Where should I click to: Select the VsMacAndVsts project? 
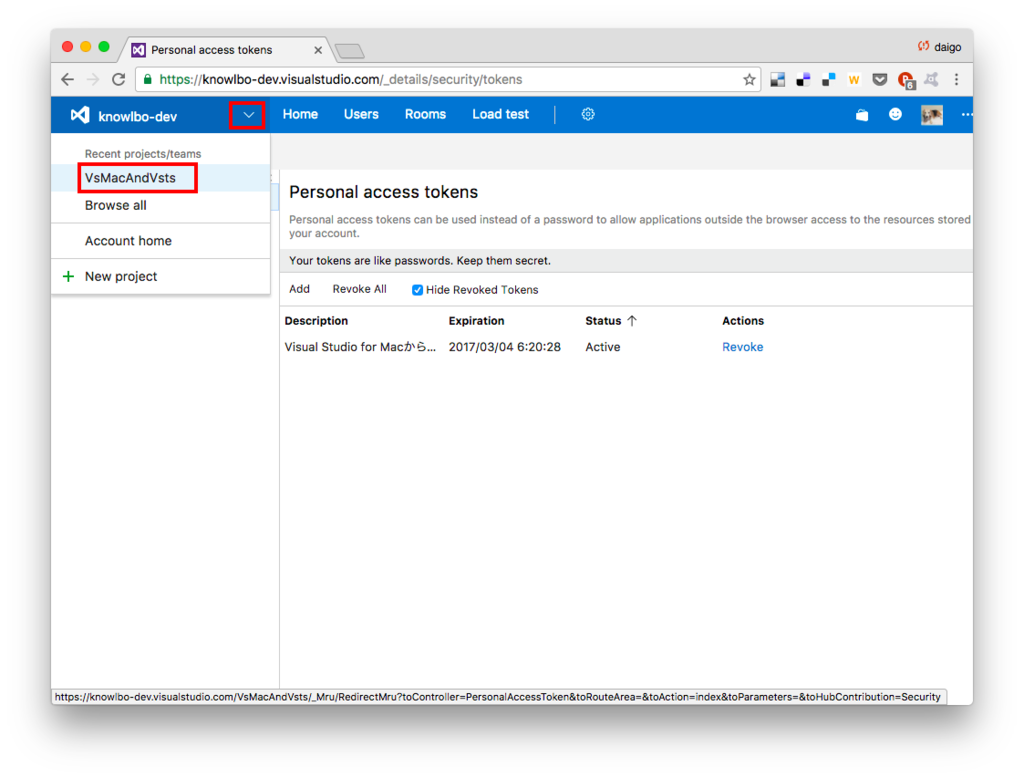coord(131,178)
